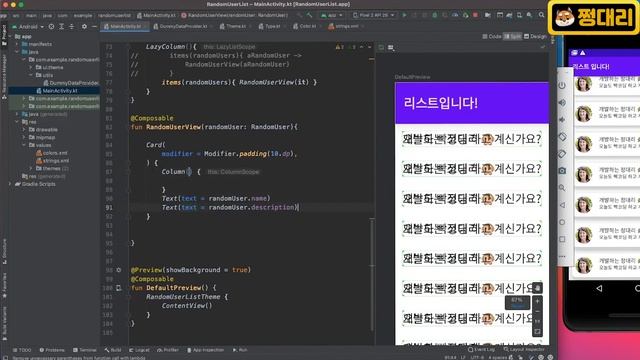
Task: Open the Event Log
Action: 481,349
